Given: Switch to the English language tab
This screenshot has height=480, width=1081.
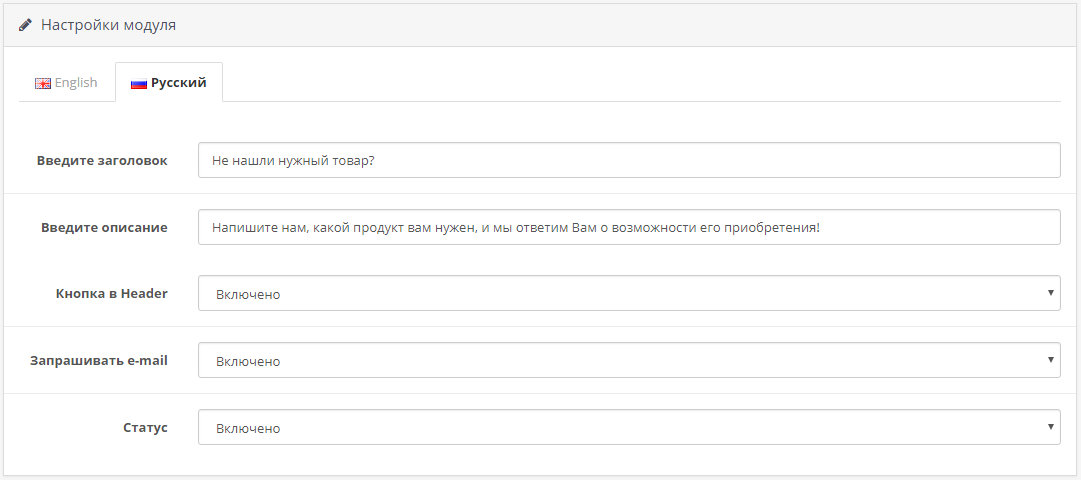Looking at the screenshot, I should pyautogui.click(x=67, y=83).
